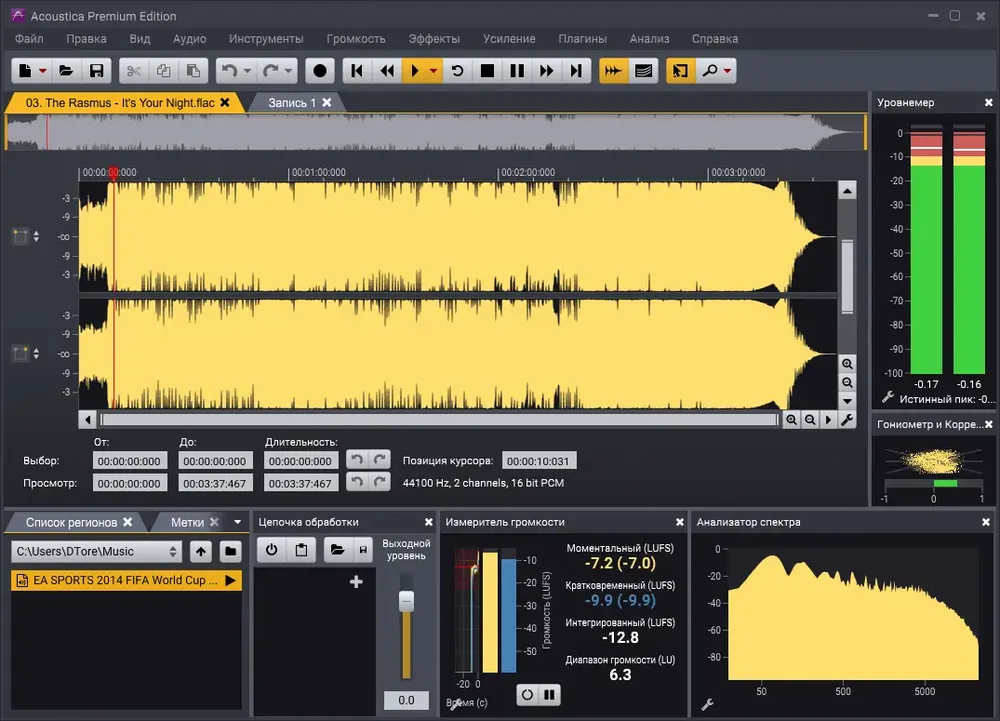The image size is (1000, 721).
Task: Expand the C:\Users\DTore\Music path combo box
Action: click(96, 551)
